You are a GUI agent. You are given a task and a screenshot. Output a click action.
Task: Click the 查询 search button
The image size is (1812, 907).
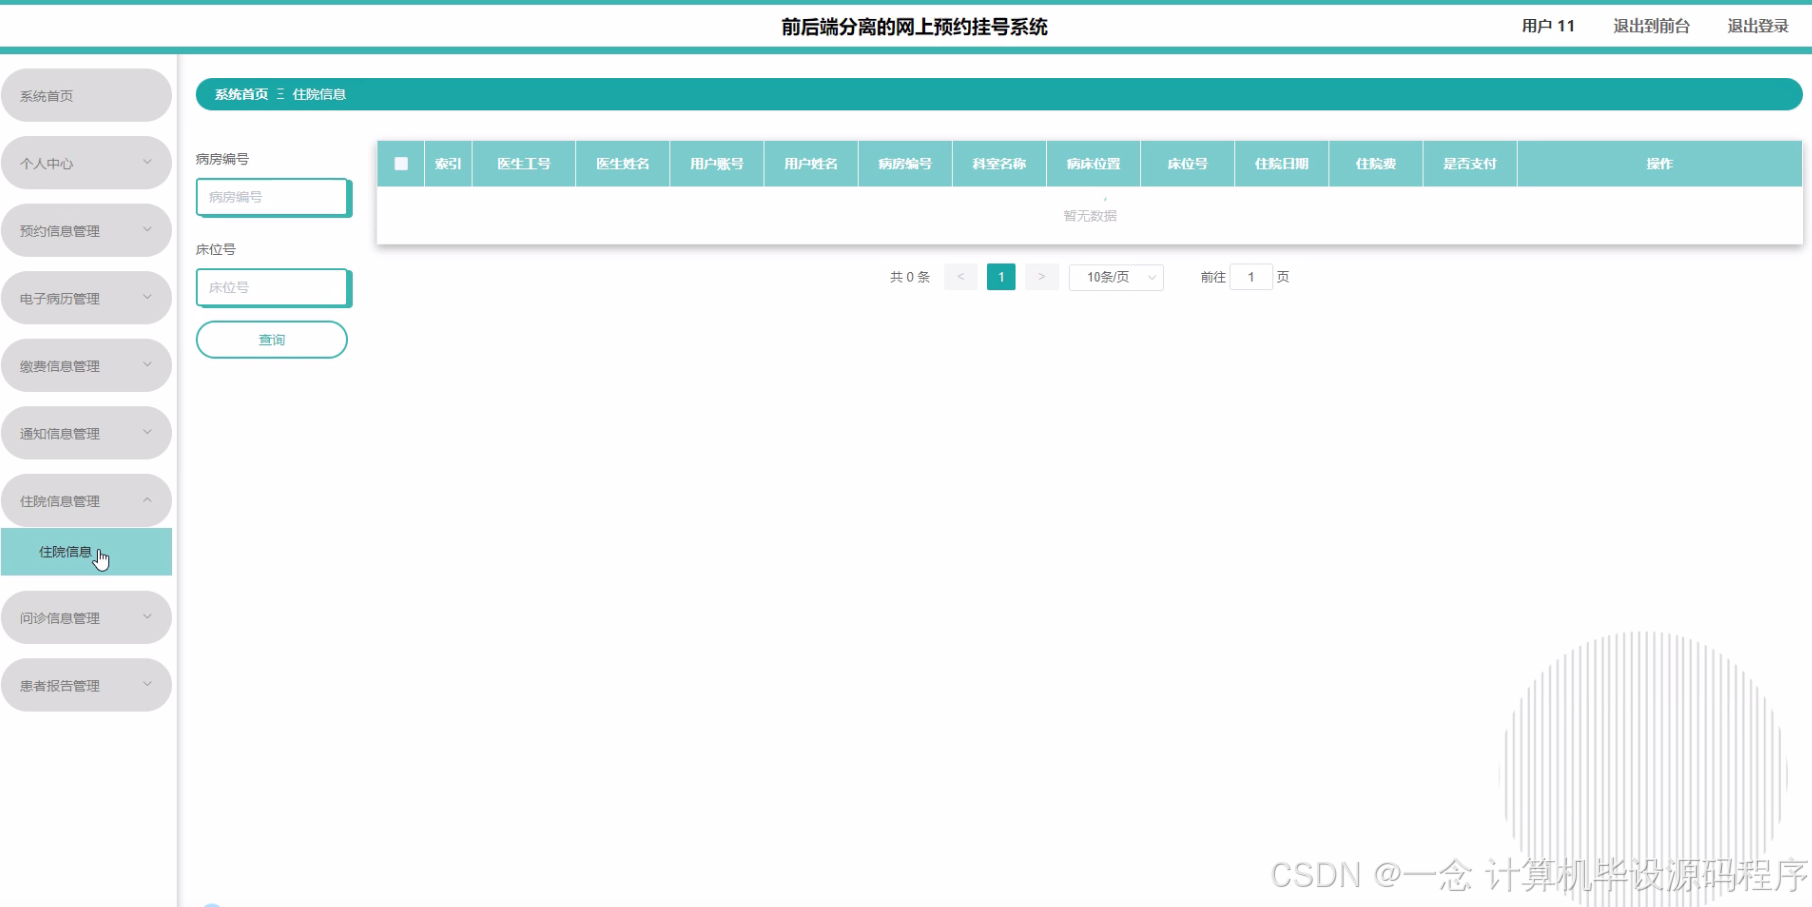[x=271, y=339]
